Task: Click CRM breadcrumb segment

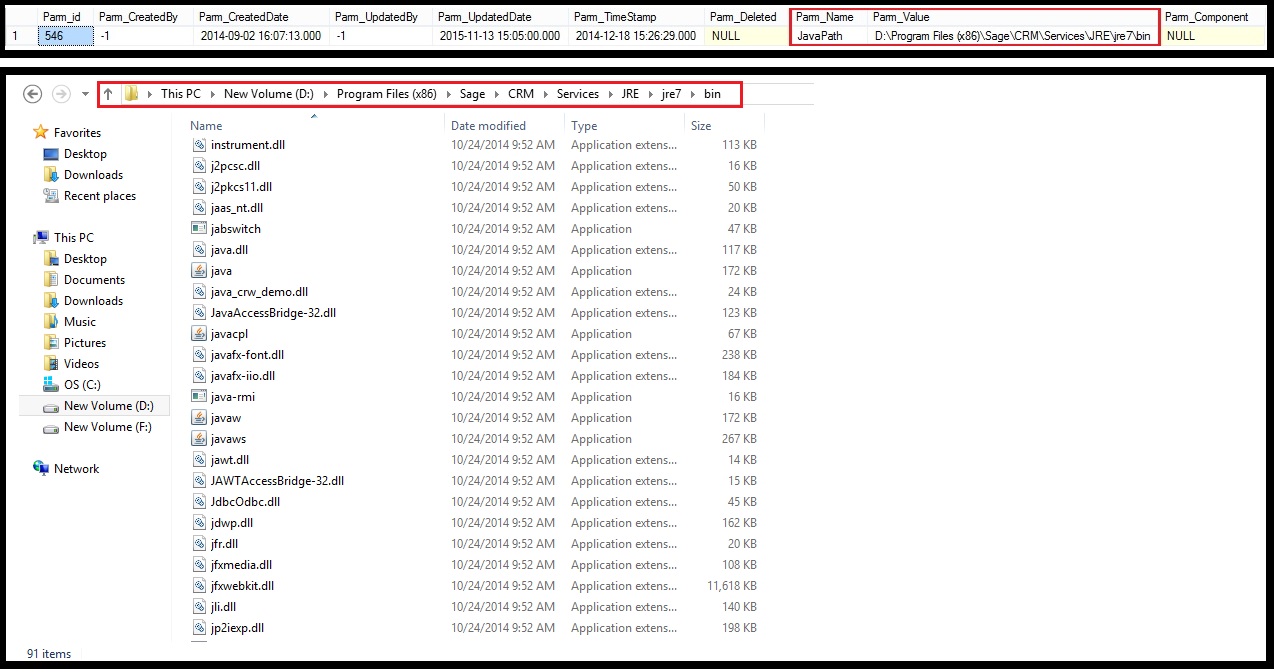Action: pos(521,94)
